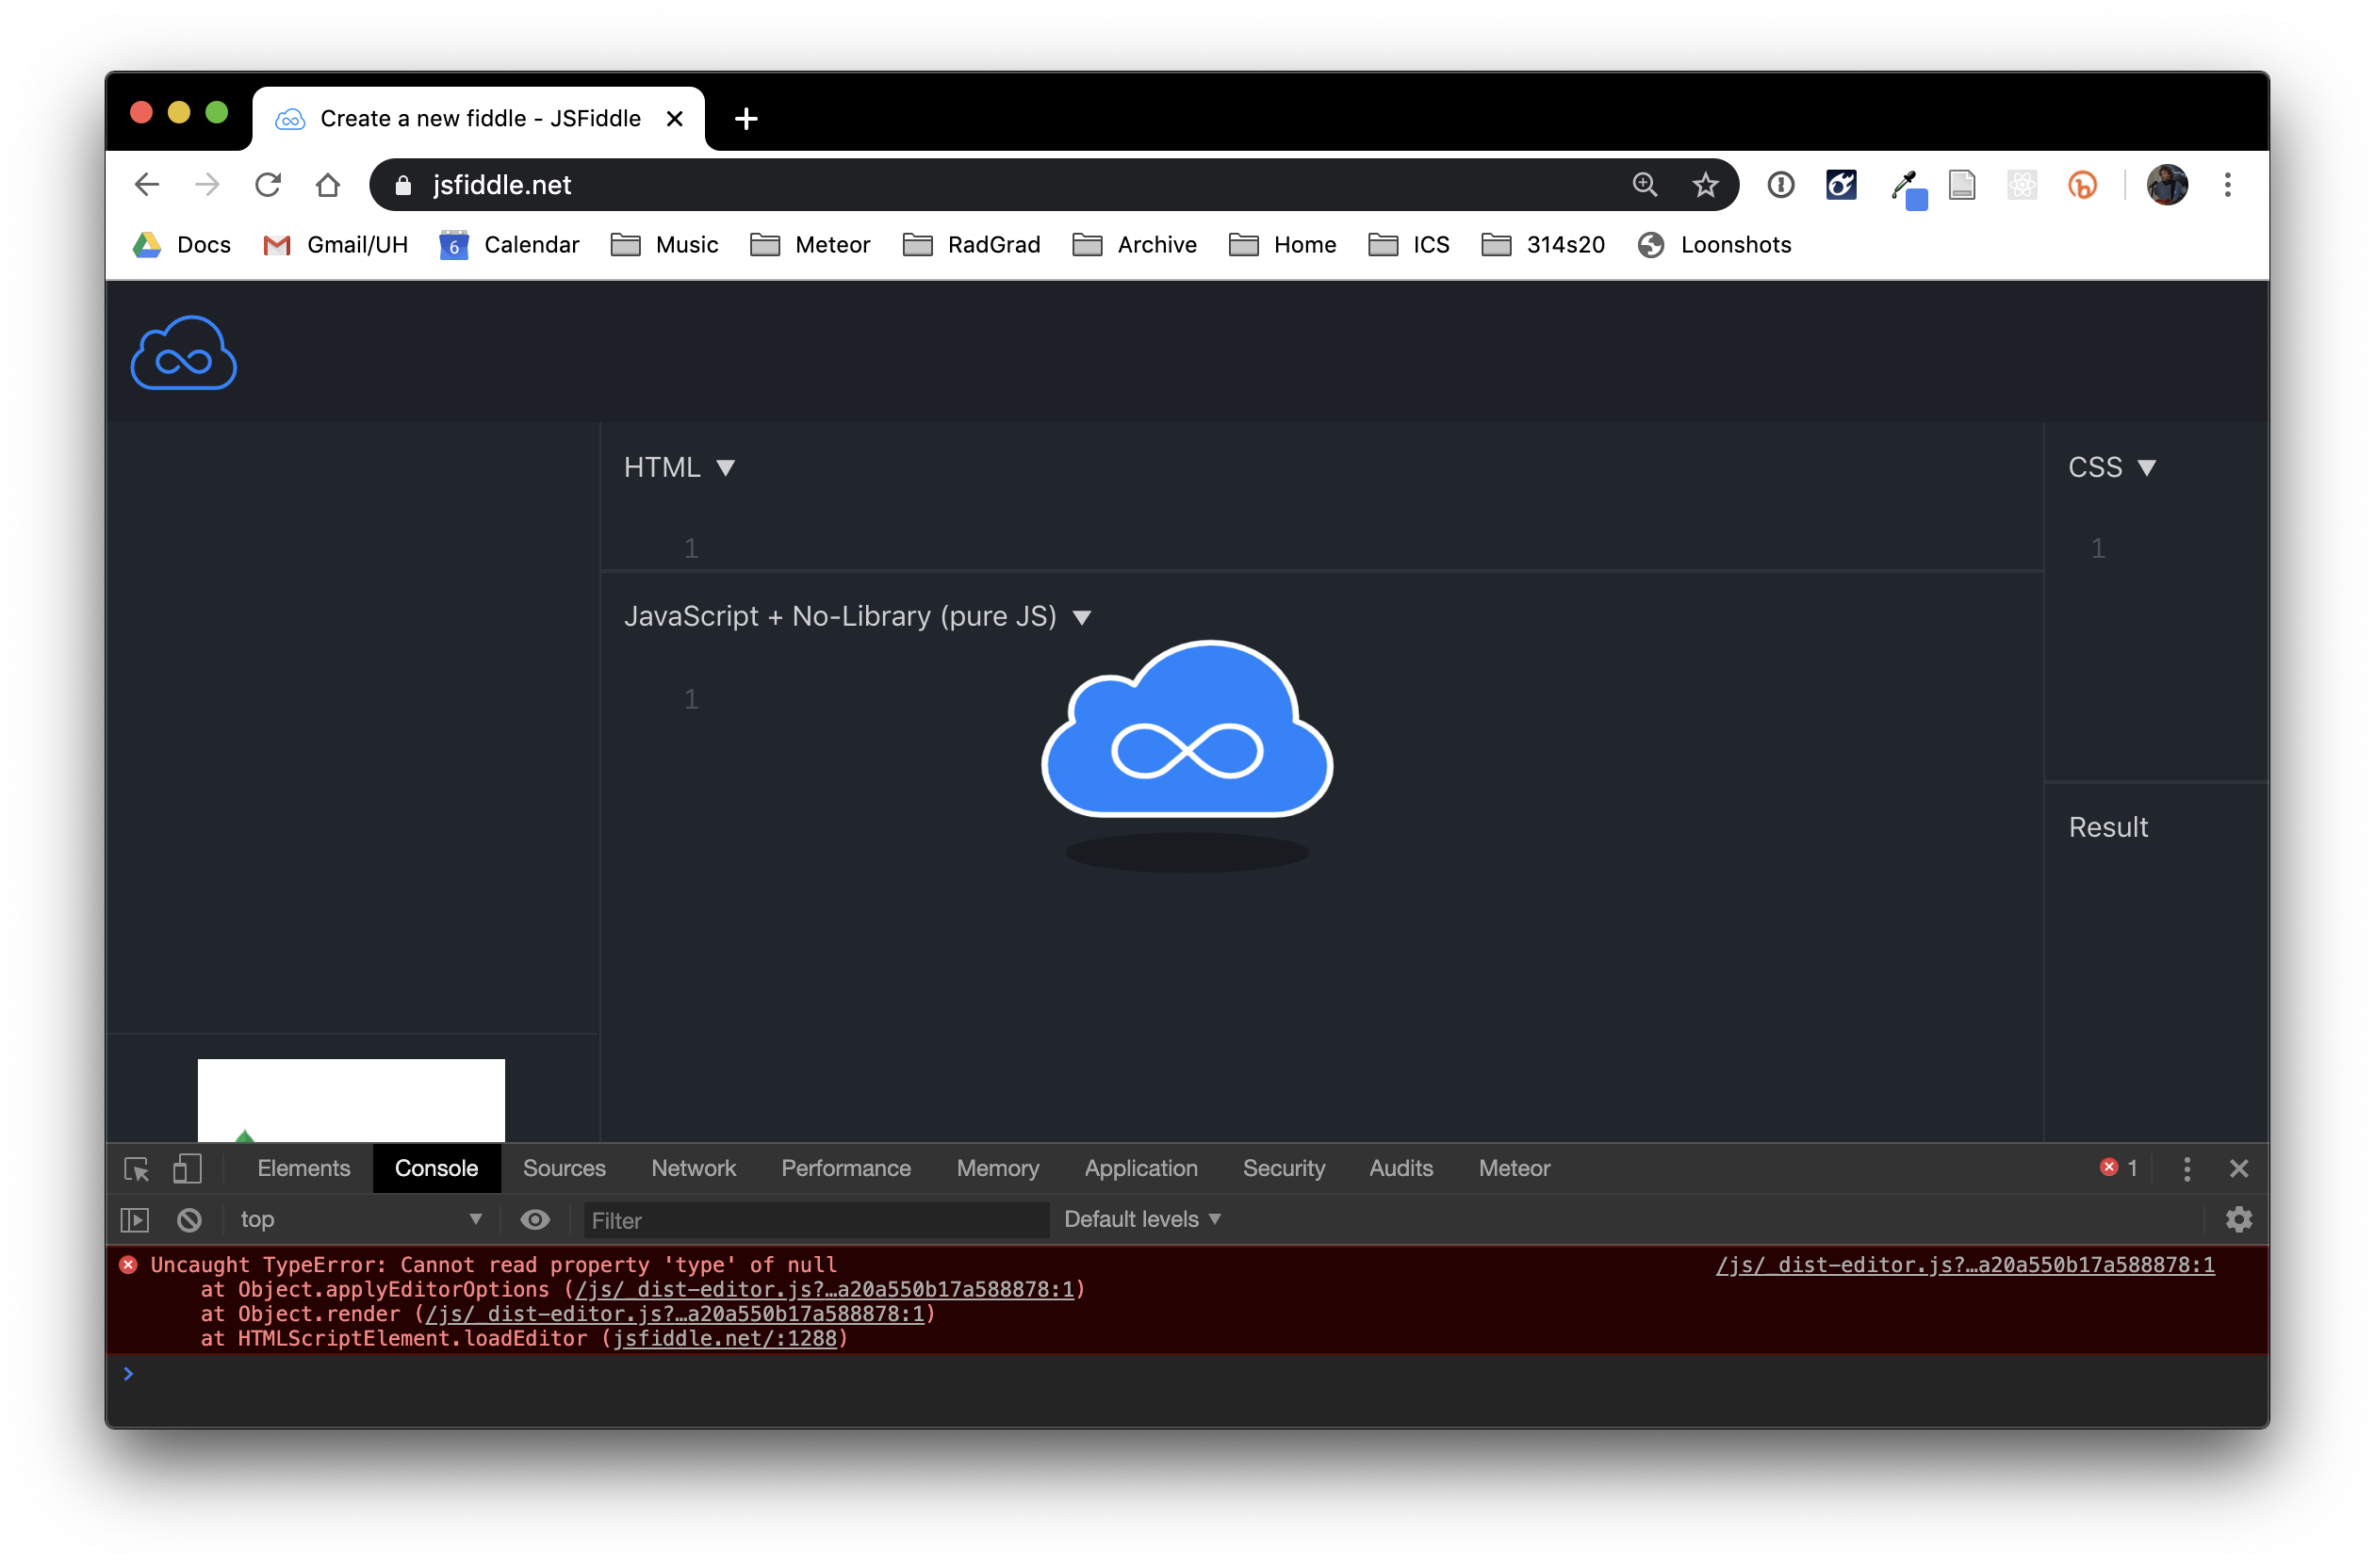Open the Calendar bookmark
The width and height of the screenshot is (2375, 1568).
click(x=509, y=245)
